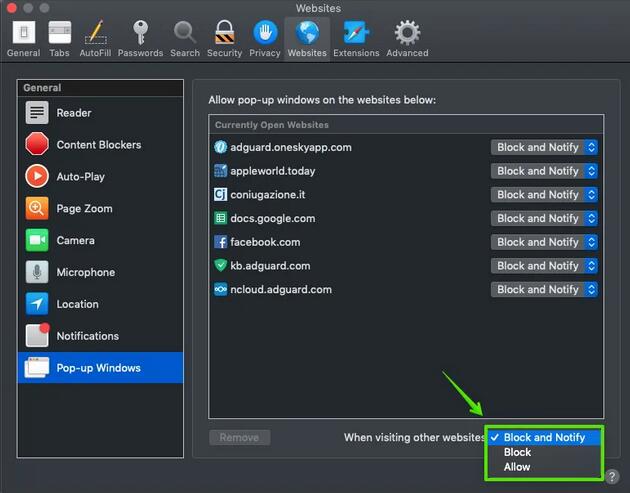Select coniugazione.it row in website list
This screenshot has height=493, width=630.
tap(350, 195)
